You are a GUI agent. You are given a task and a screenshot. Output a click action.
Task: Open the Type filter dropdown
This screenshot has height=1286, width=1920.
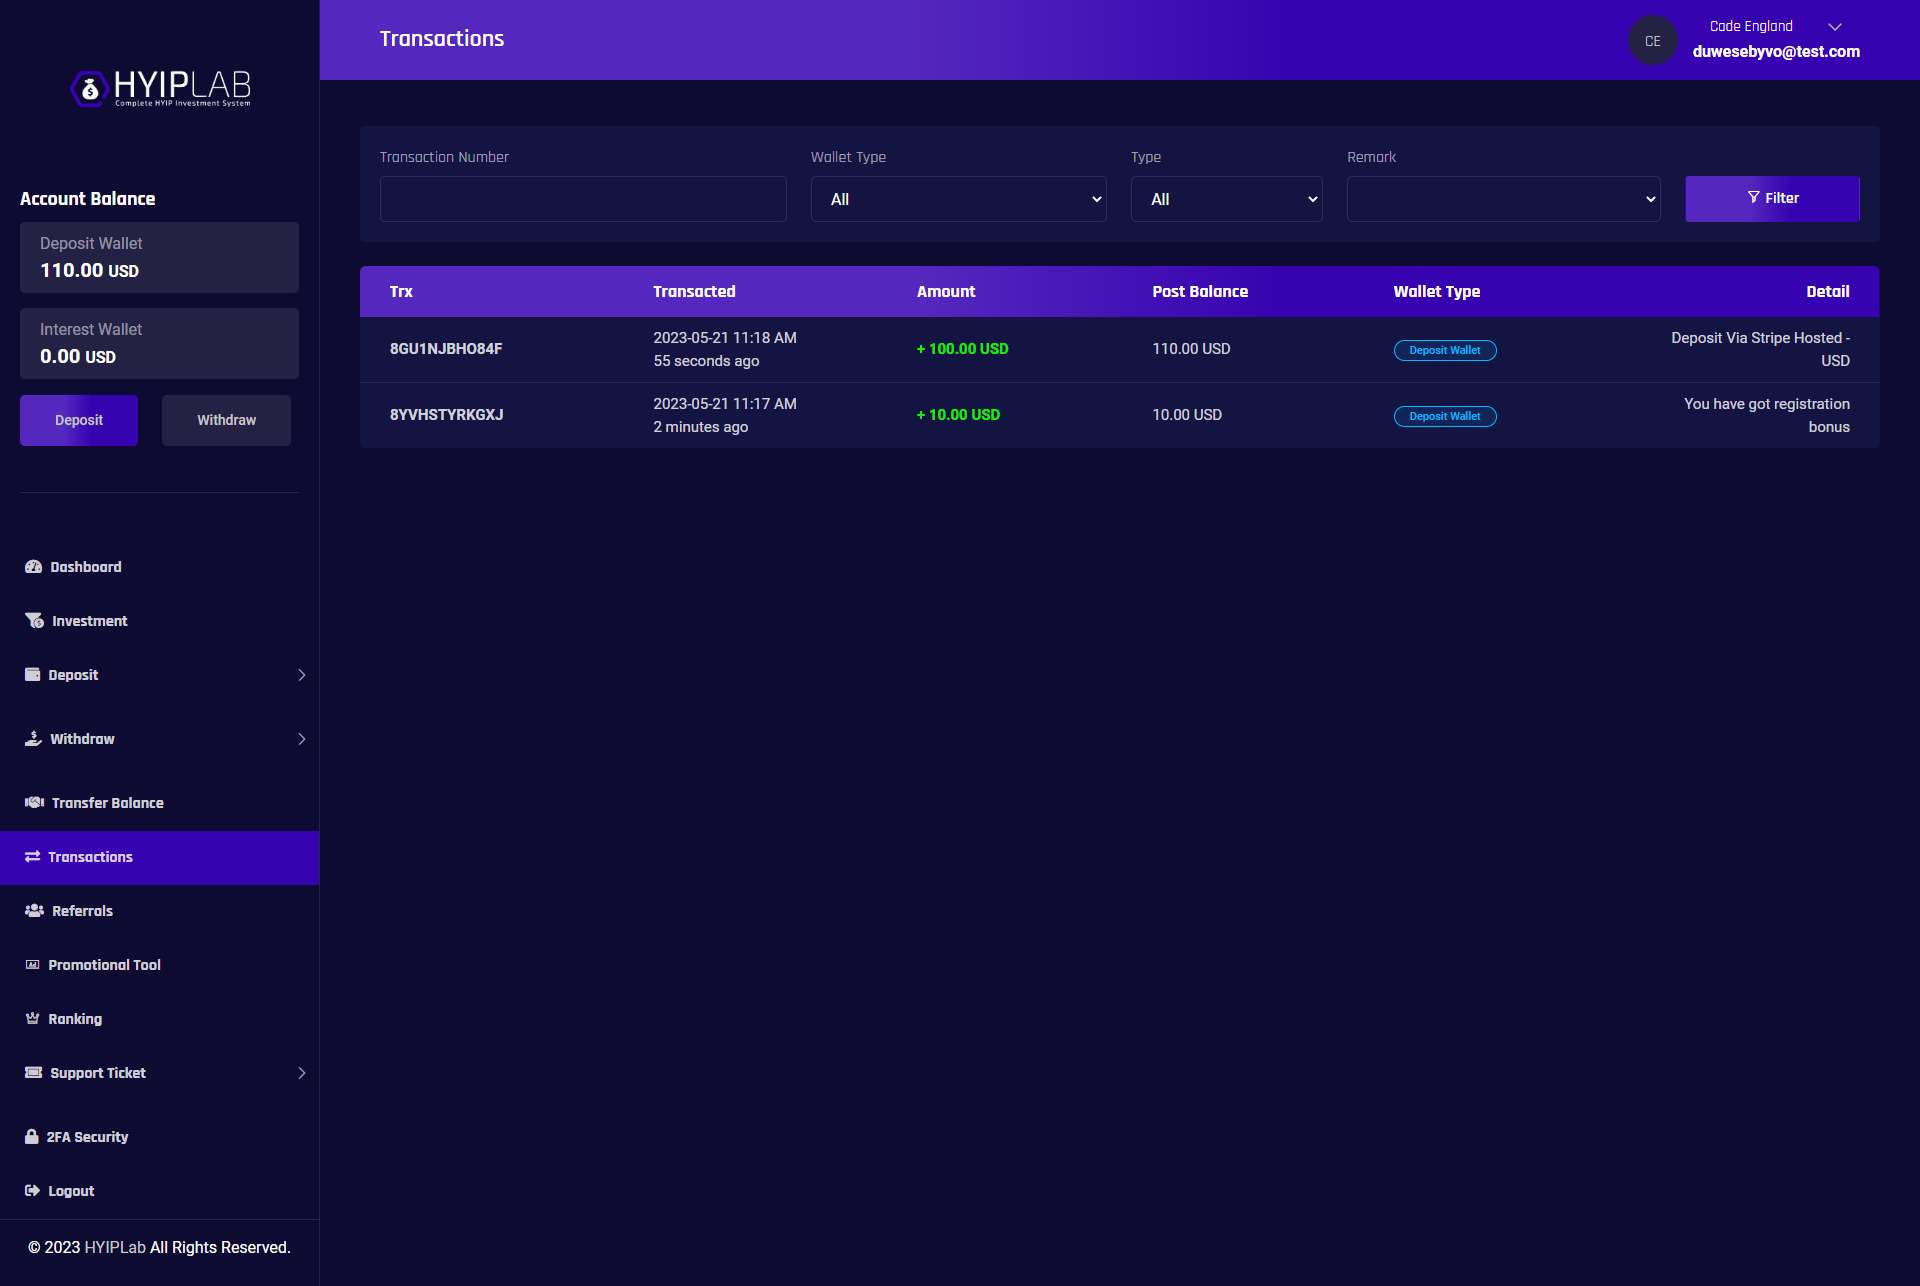(1226, 199)
